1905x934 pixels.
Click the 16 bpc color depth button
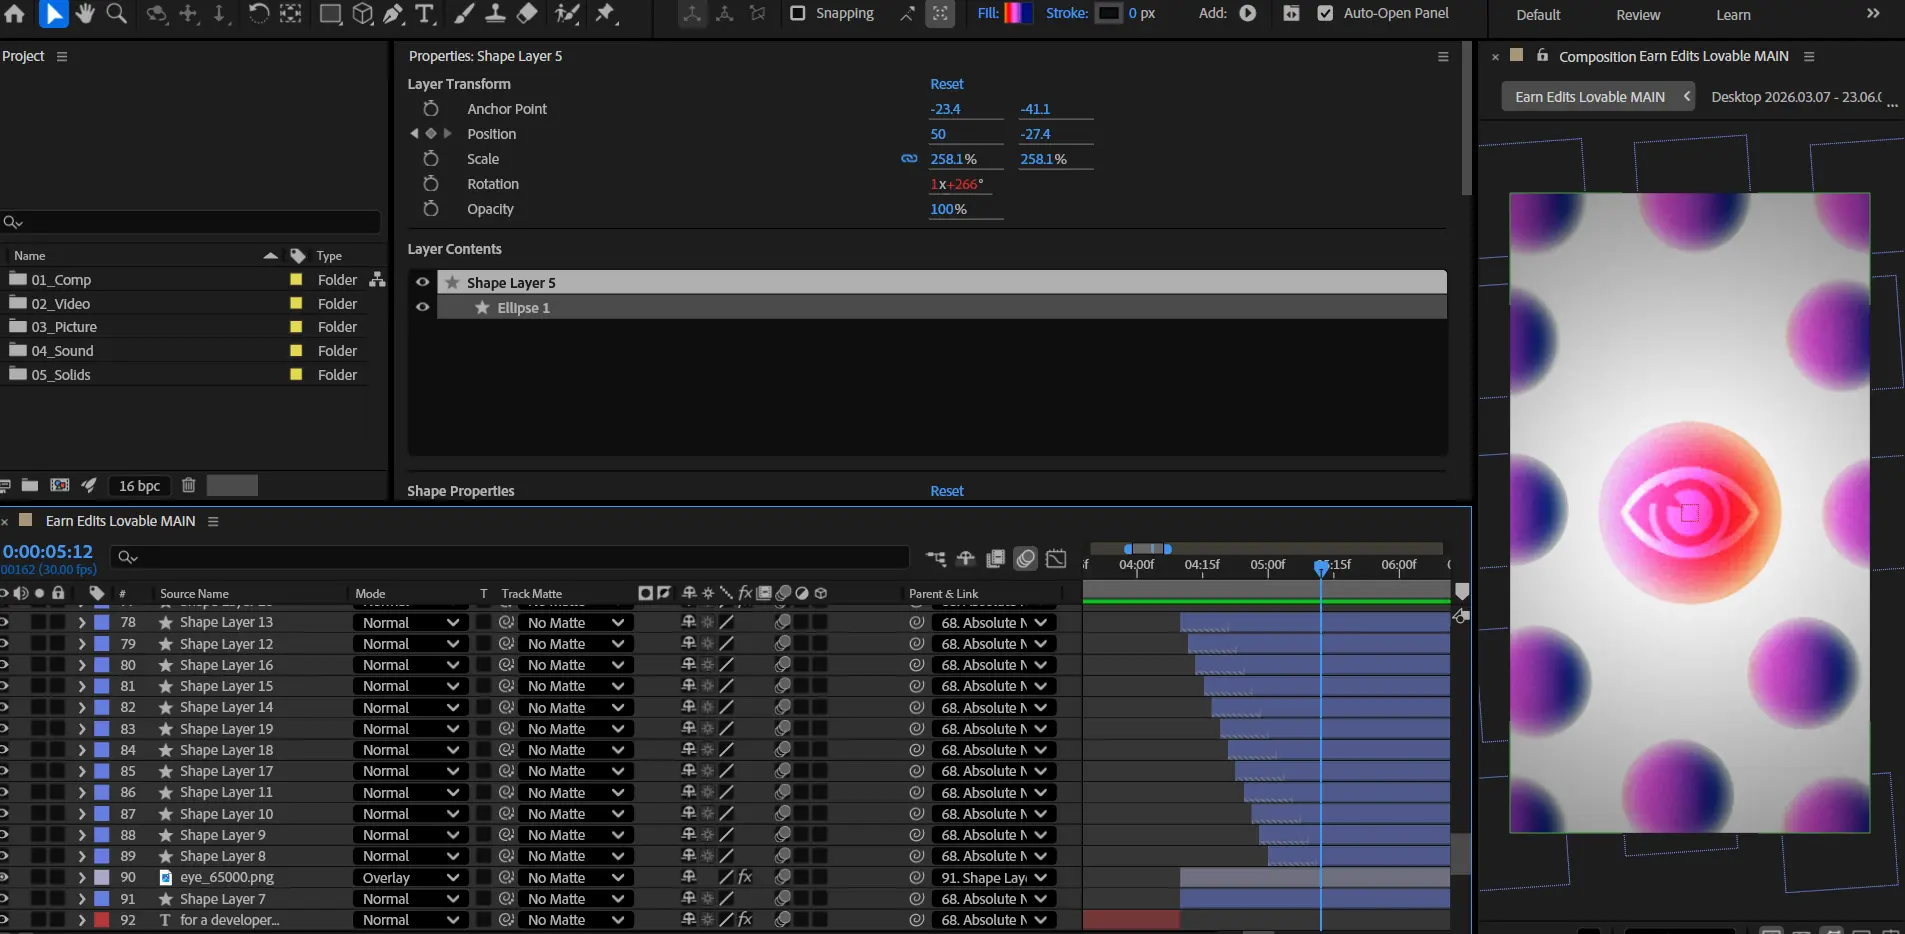(139, 486)
